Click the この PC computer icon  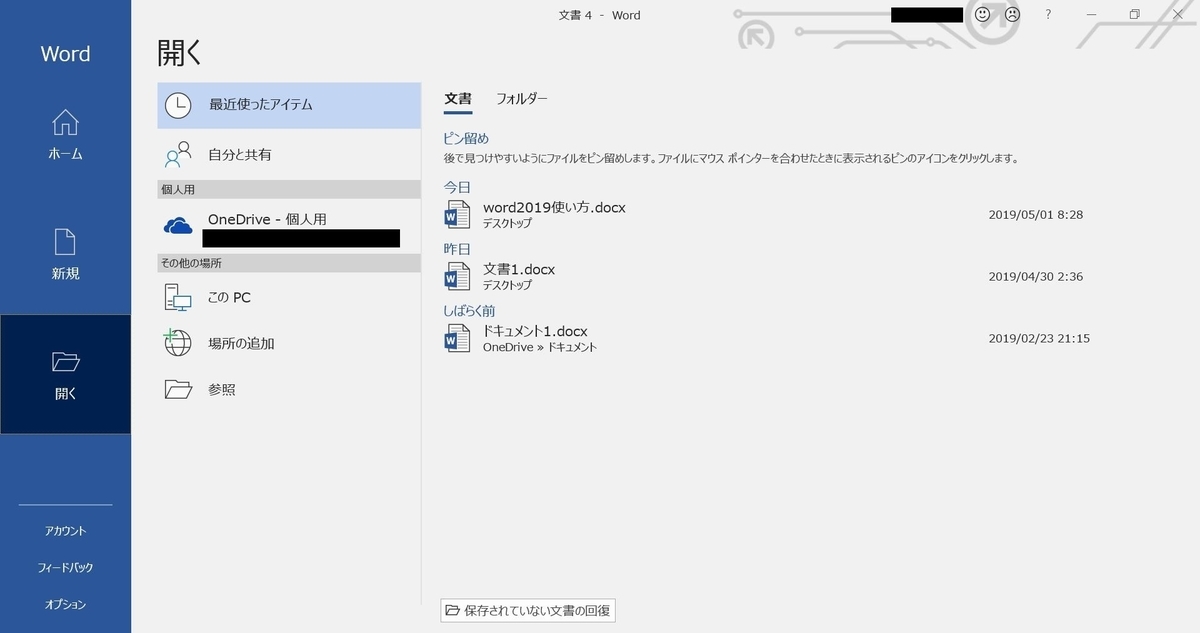pyautogui.click(x=178, y=297)
